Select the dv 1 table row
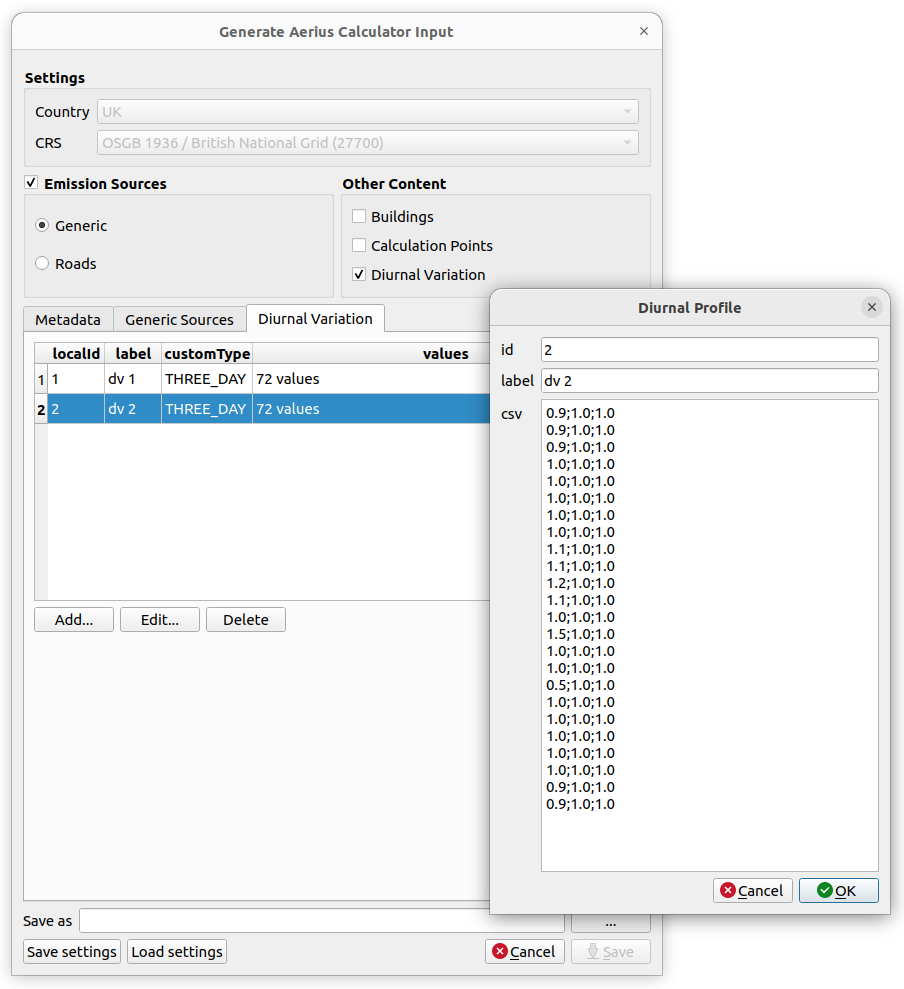 (132, 380)
